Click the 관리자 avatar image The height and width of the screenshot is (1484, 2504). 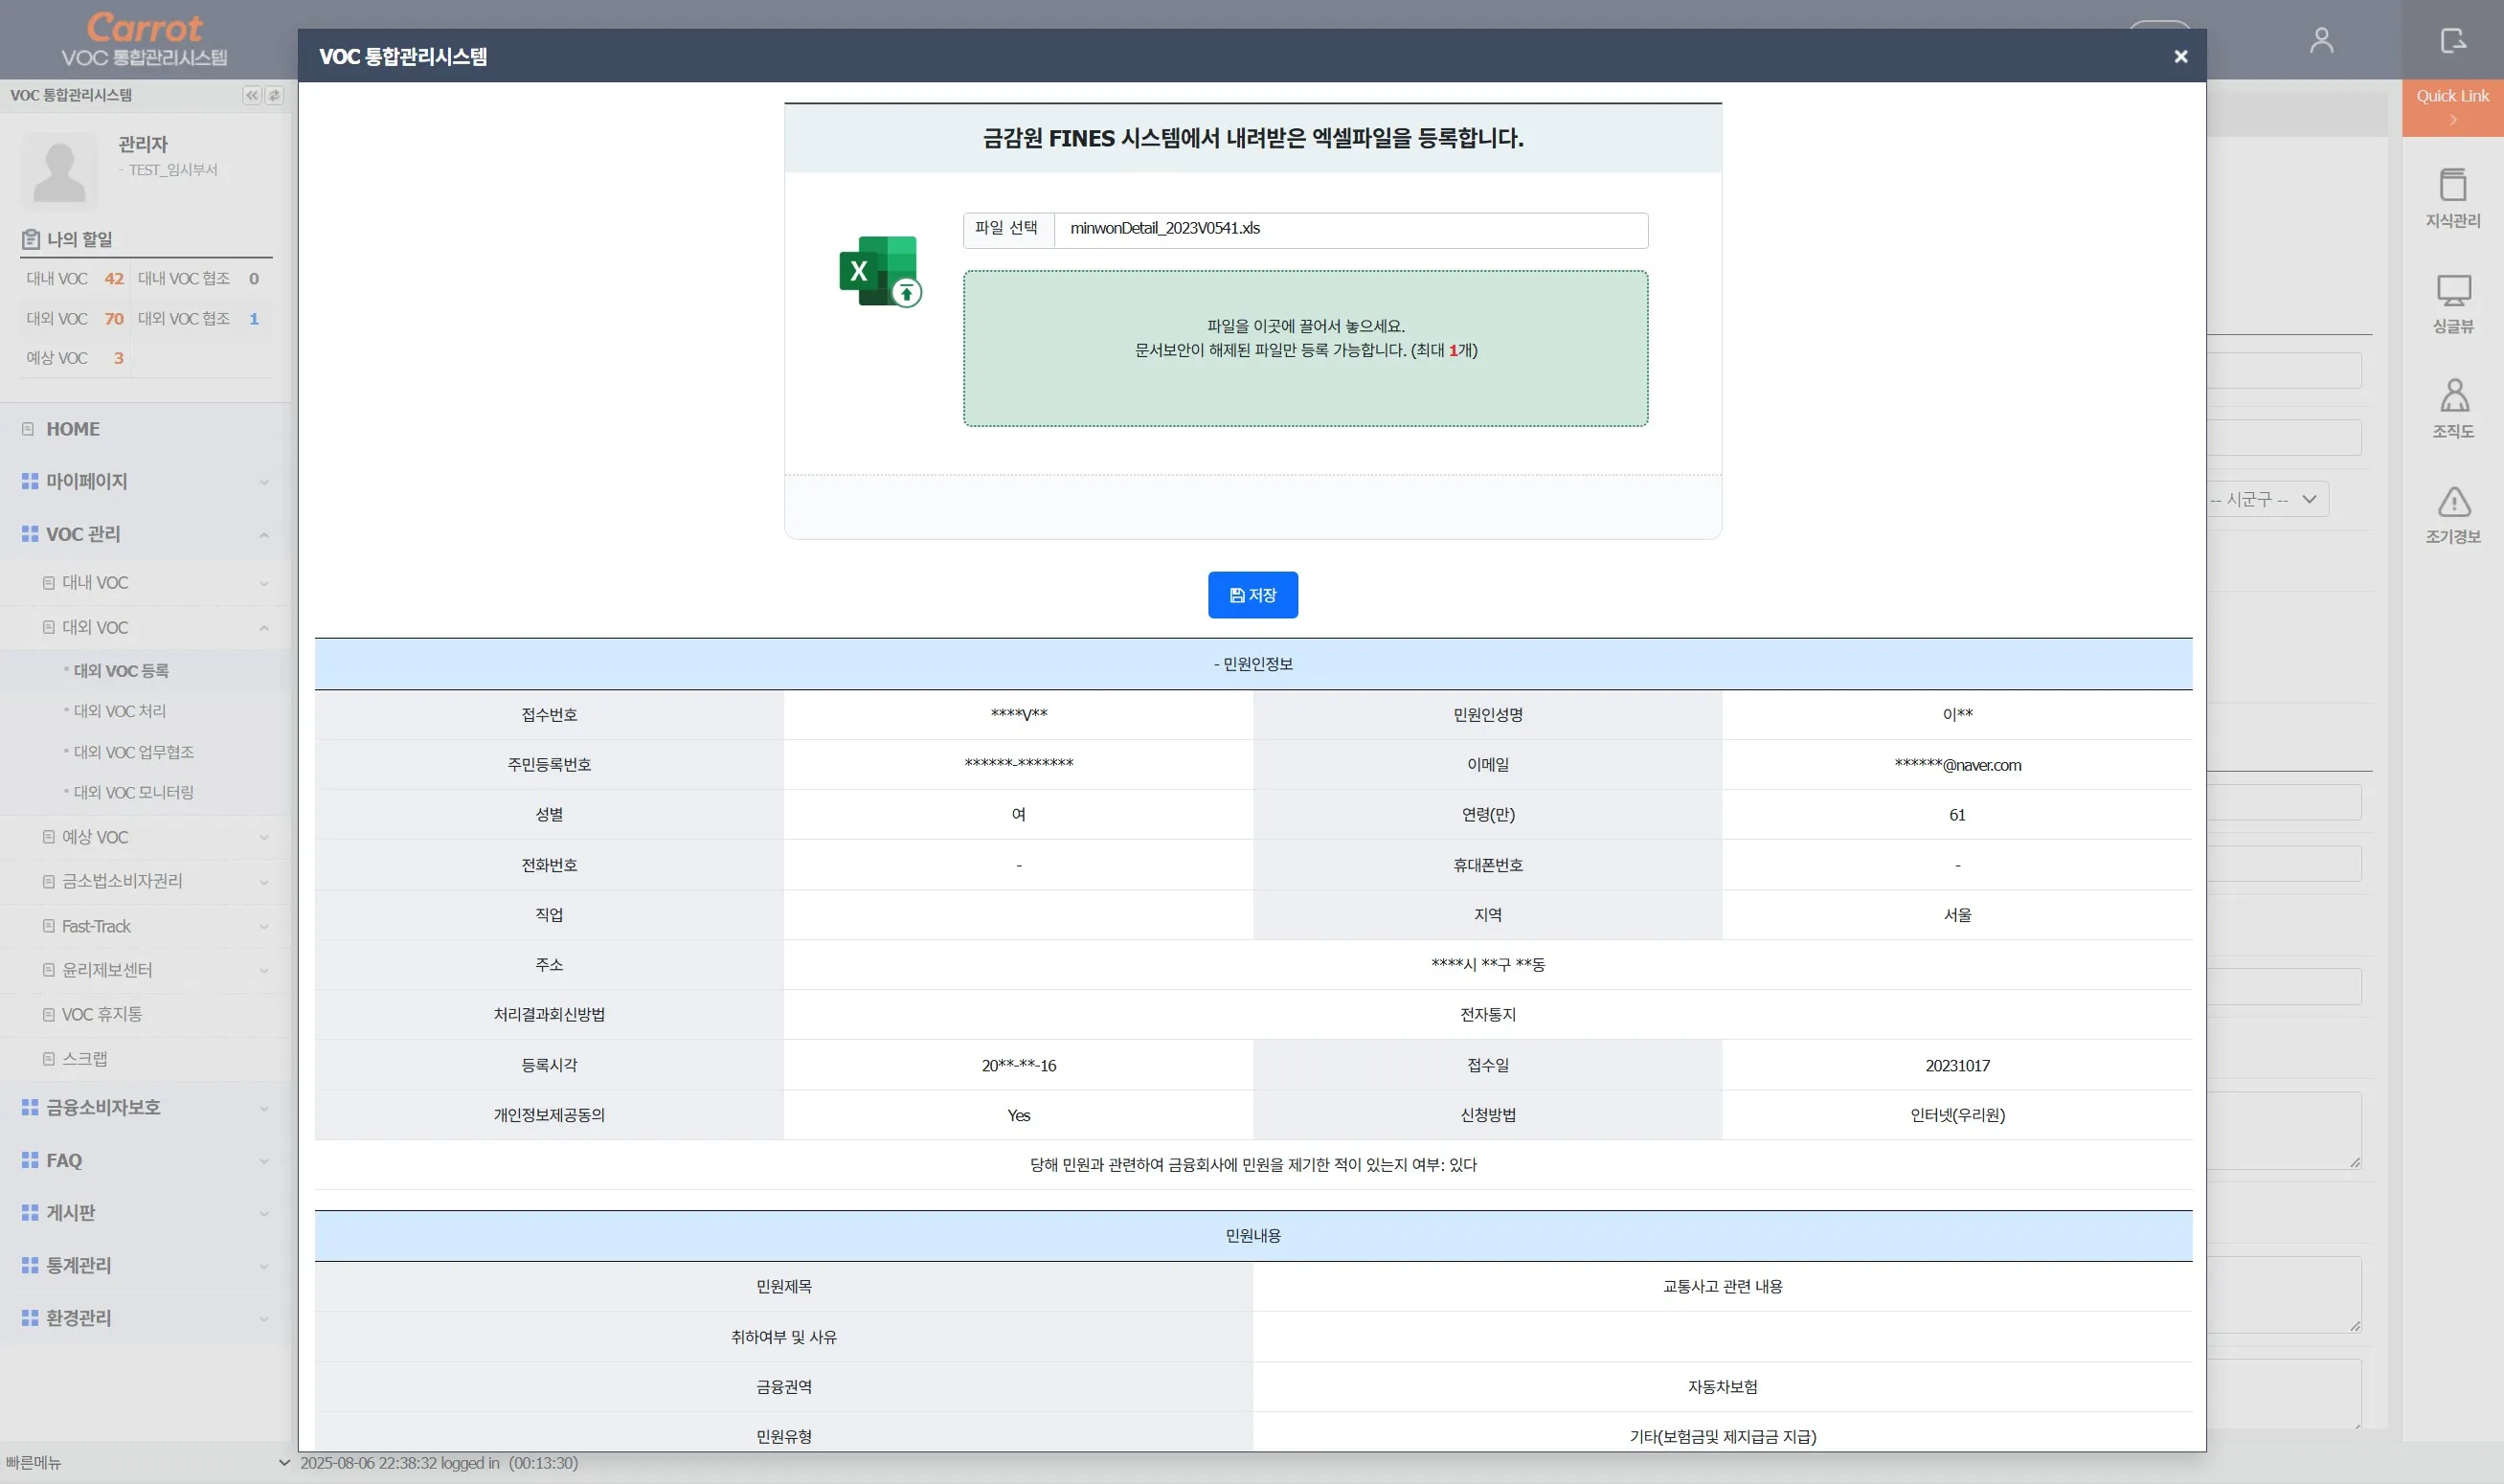pos(59,171)
